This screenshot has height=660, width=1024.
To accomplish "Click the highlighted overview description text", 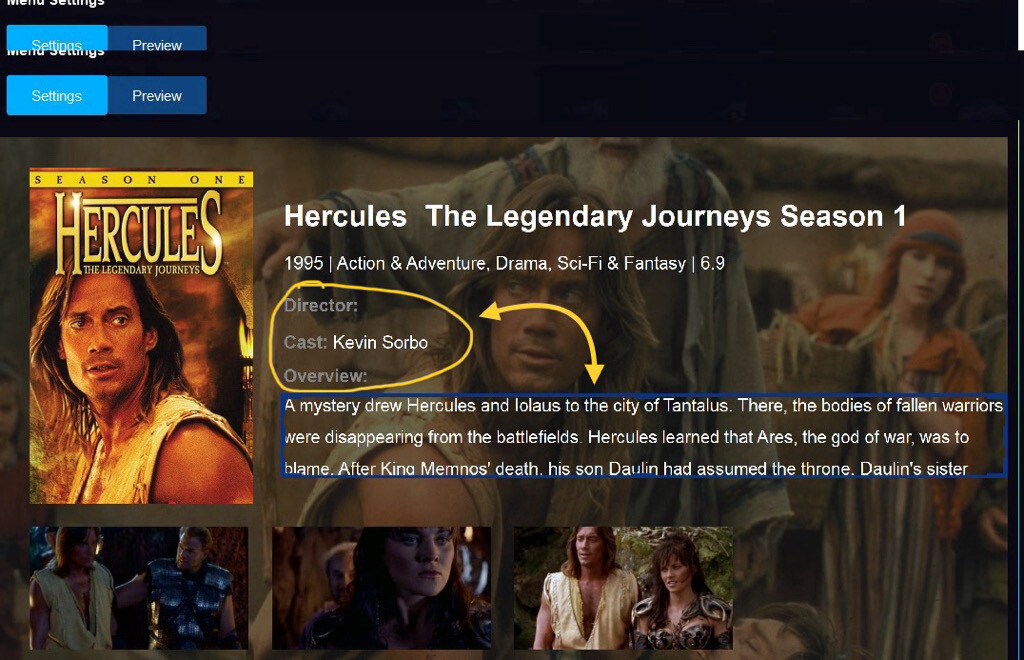I will click(644, 436).
